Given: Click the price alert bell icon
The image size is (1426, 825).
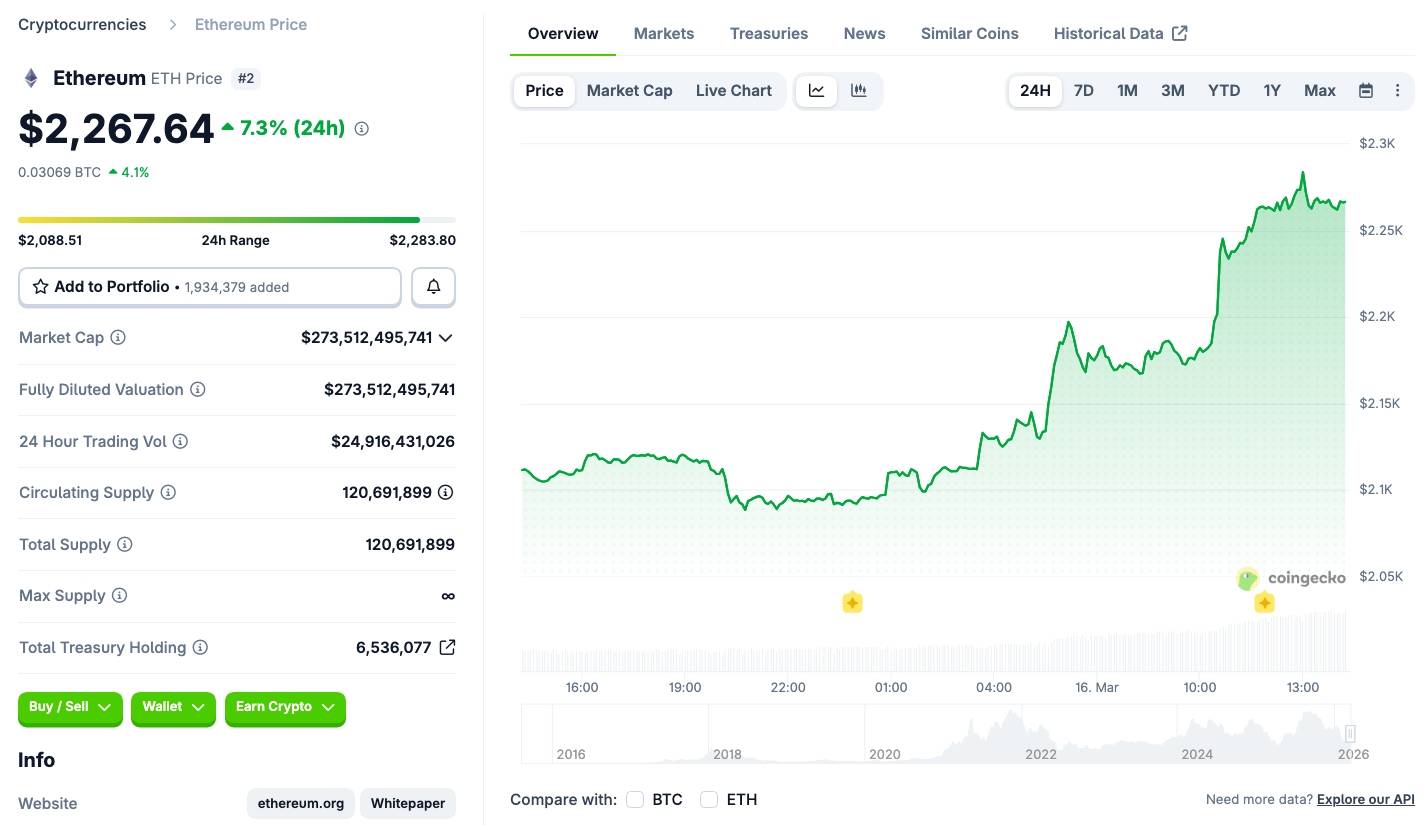Looking at the screenshot, I should (433, 287).
